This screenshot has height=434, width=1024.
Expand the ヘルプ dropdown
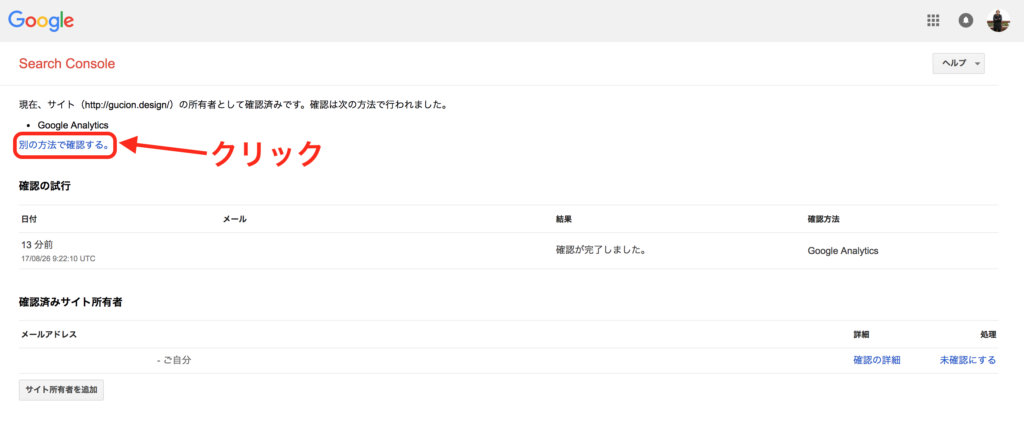point(958,63)
